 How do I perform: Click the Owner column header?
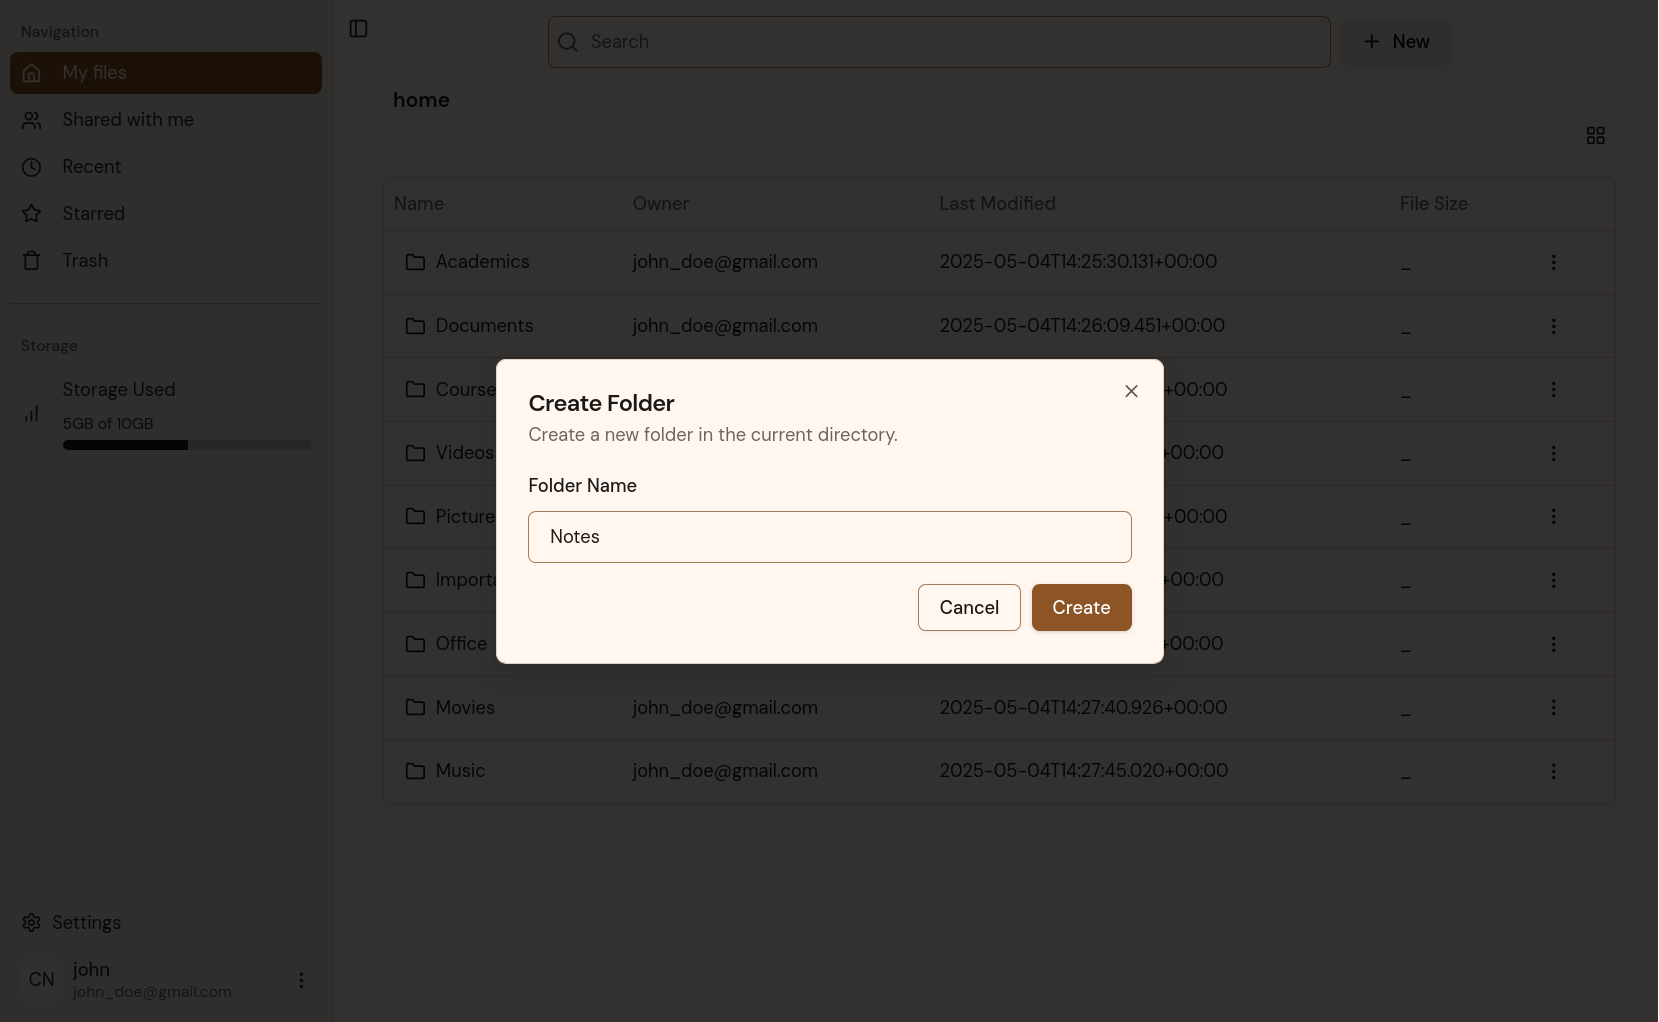point(660,204)
